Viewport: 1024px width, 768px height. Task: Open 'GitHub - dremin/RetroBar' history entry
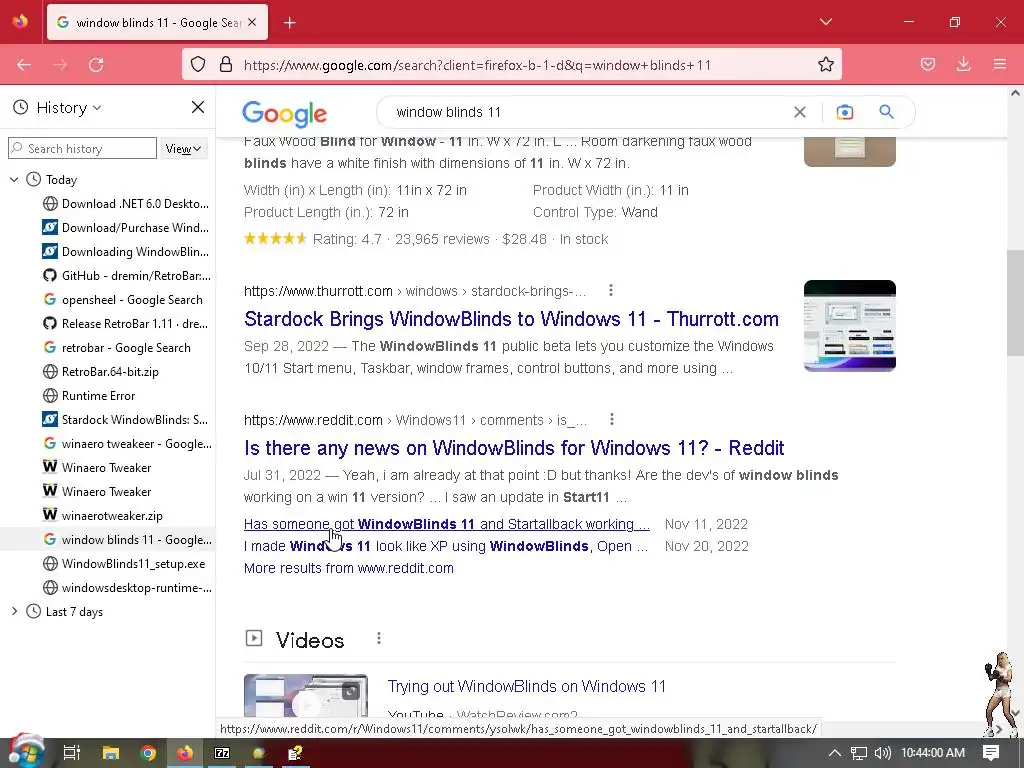click(126, 276)
